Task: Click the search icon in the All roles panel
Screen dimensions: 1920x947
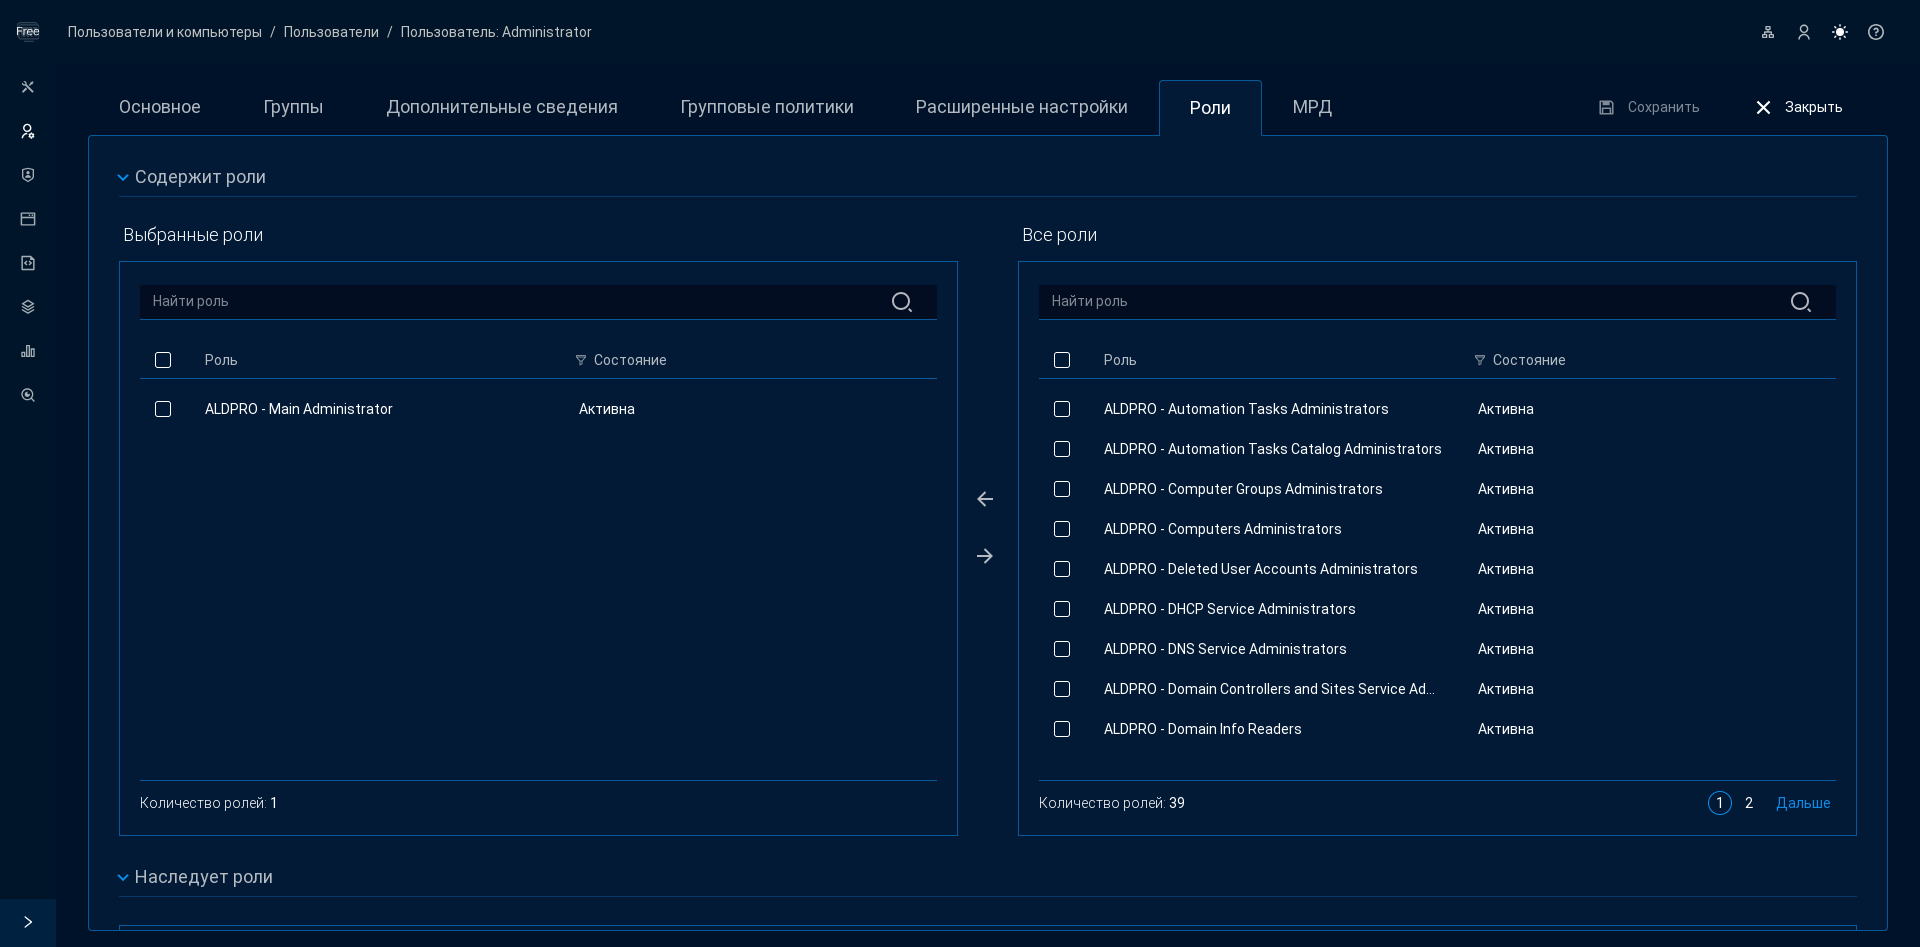Action: [x=1800, y=302]
